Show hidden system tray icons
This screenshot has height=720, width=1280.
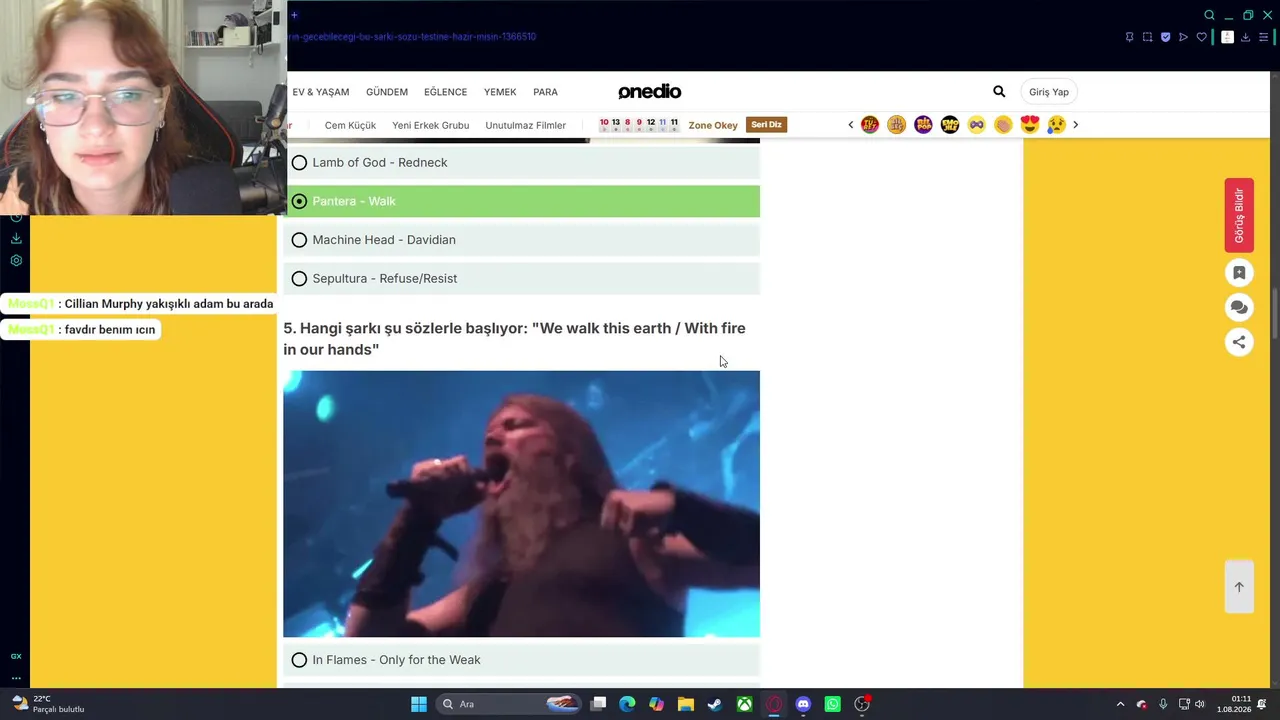click(x=1120, y=704)
